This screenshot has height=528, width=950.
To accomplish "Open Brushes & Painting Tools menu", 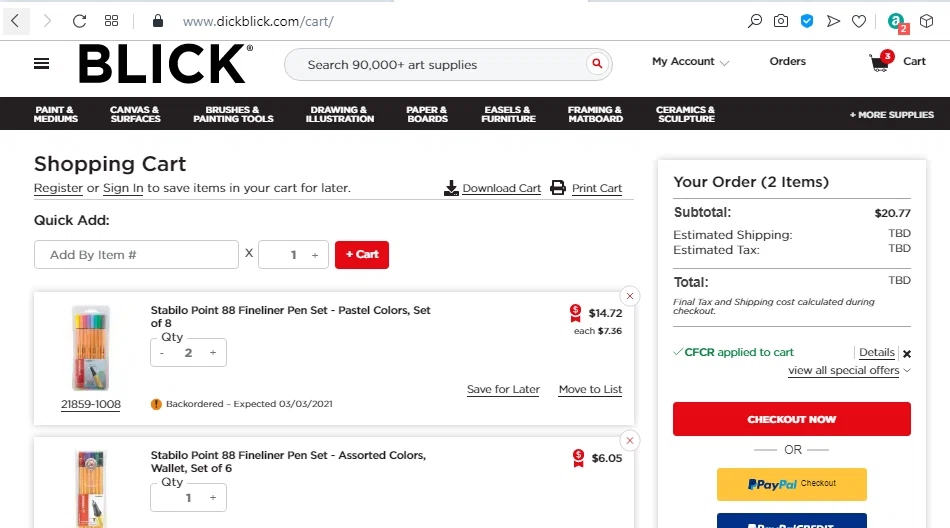I will click(233, 114).
